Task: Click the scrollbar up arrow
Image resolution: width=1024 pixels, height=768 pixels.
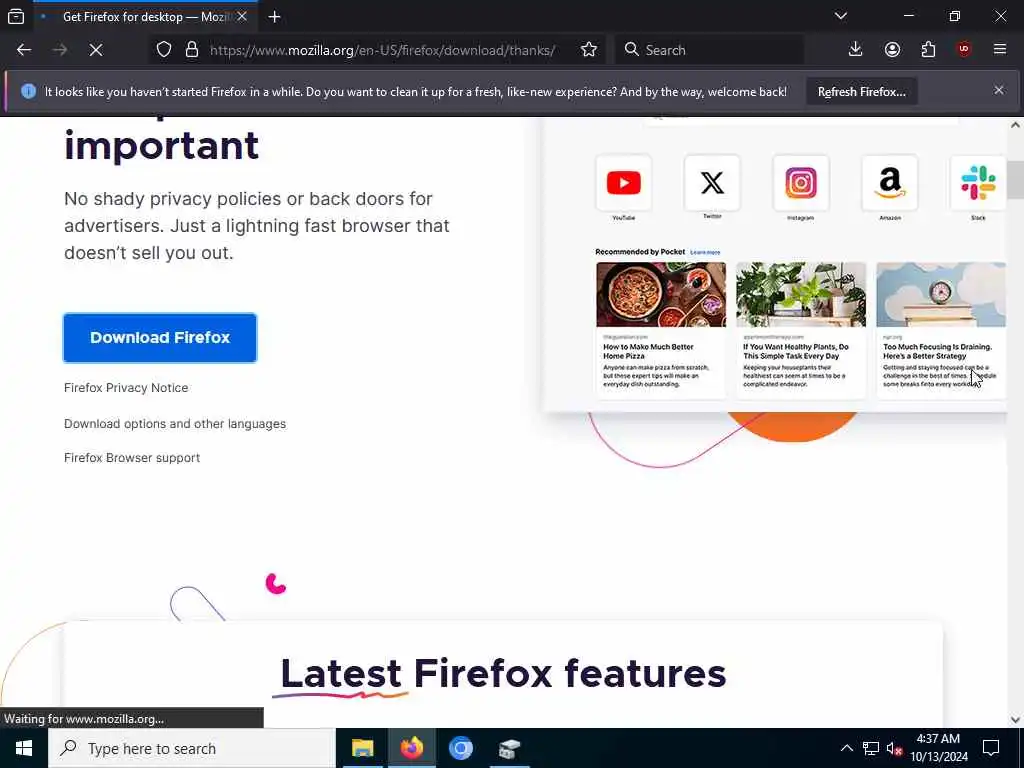Action: pos(1015,124)
